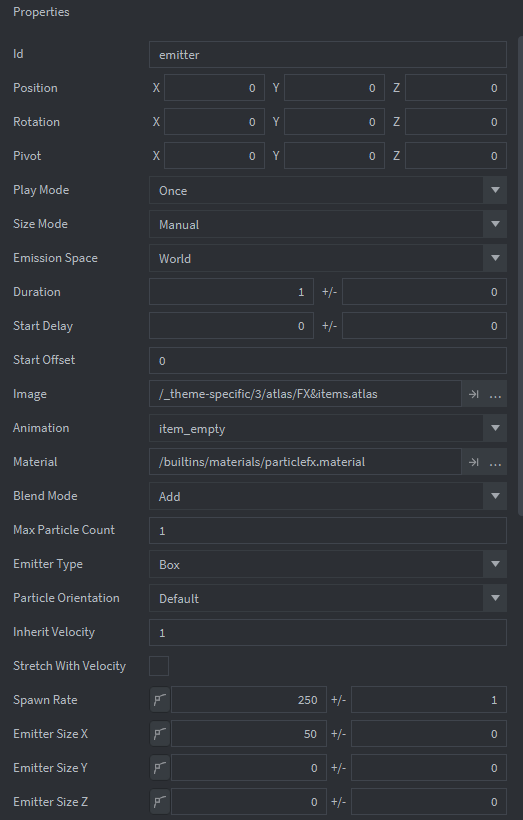Click the Max Particle Count field
The height and width of the screenshot is (820, 523).
pos(328,530)
